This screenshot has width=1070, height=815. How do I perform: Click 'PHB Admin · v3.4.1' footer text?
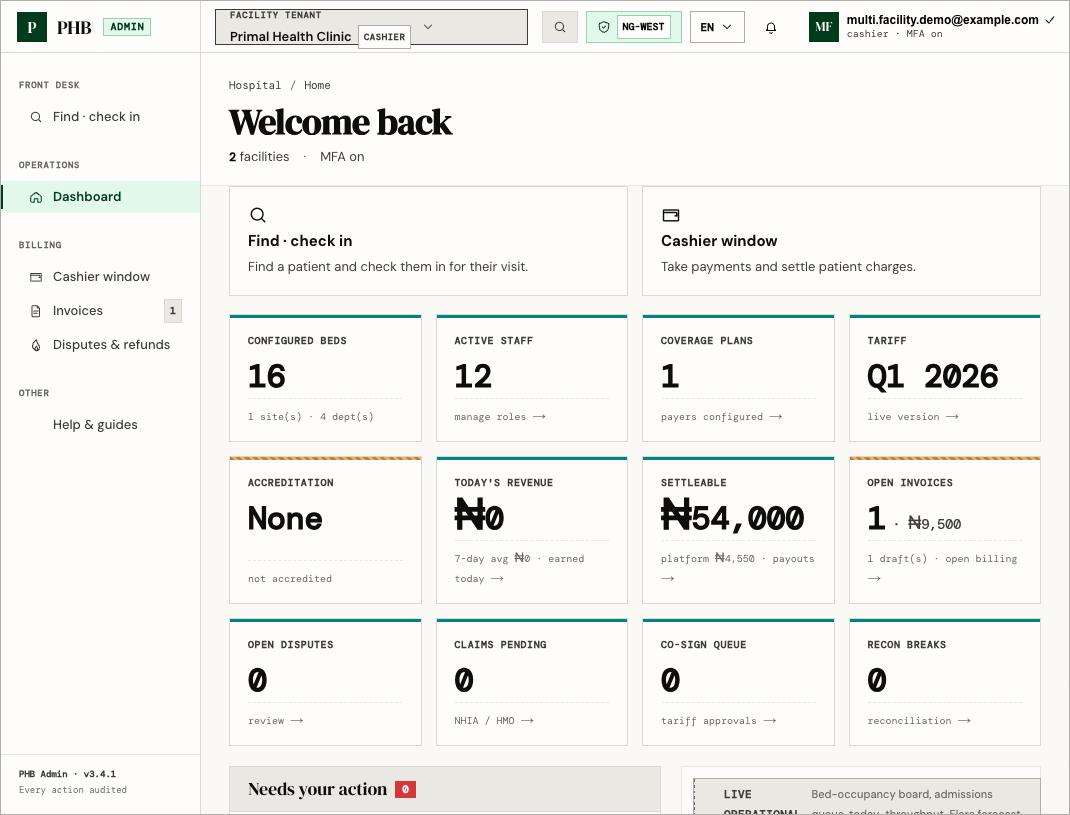[x=68, y=774]
